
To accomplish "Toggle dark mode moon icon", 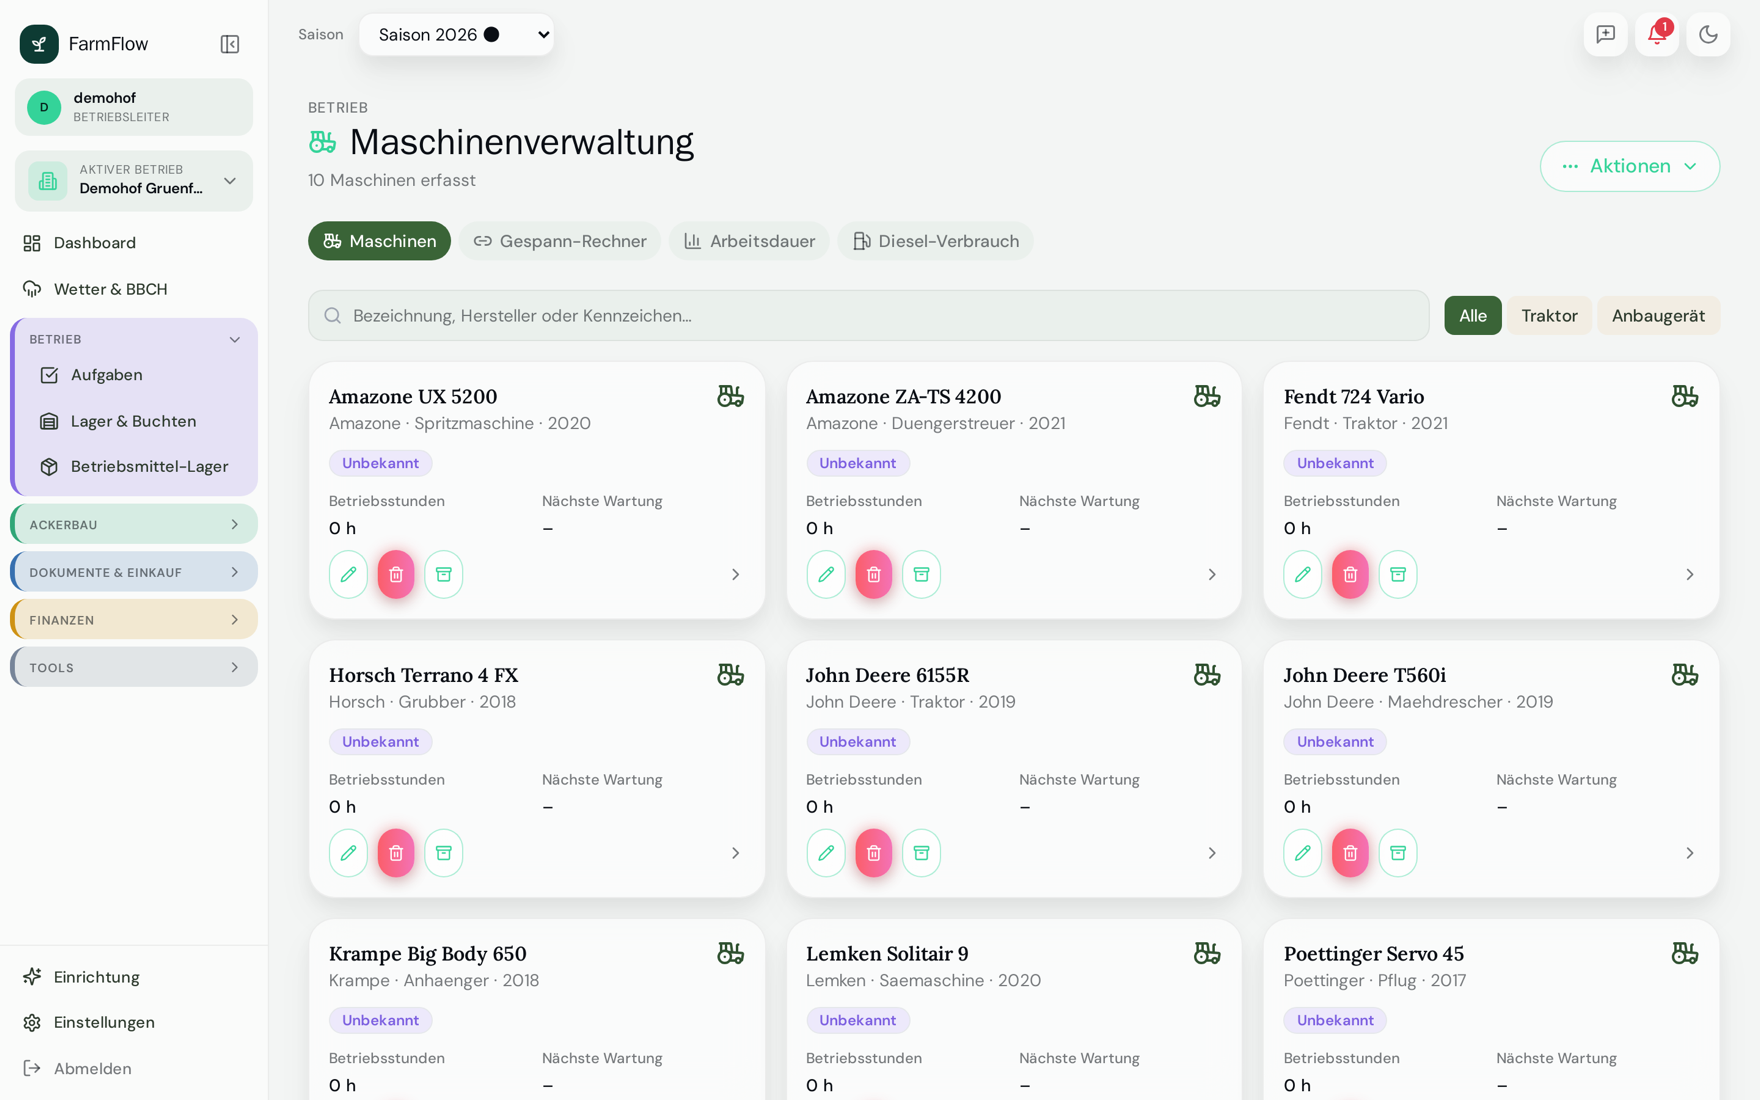I will pos(1708,35).
